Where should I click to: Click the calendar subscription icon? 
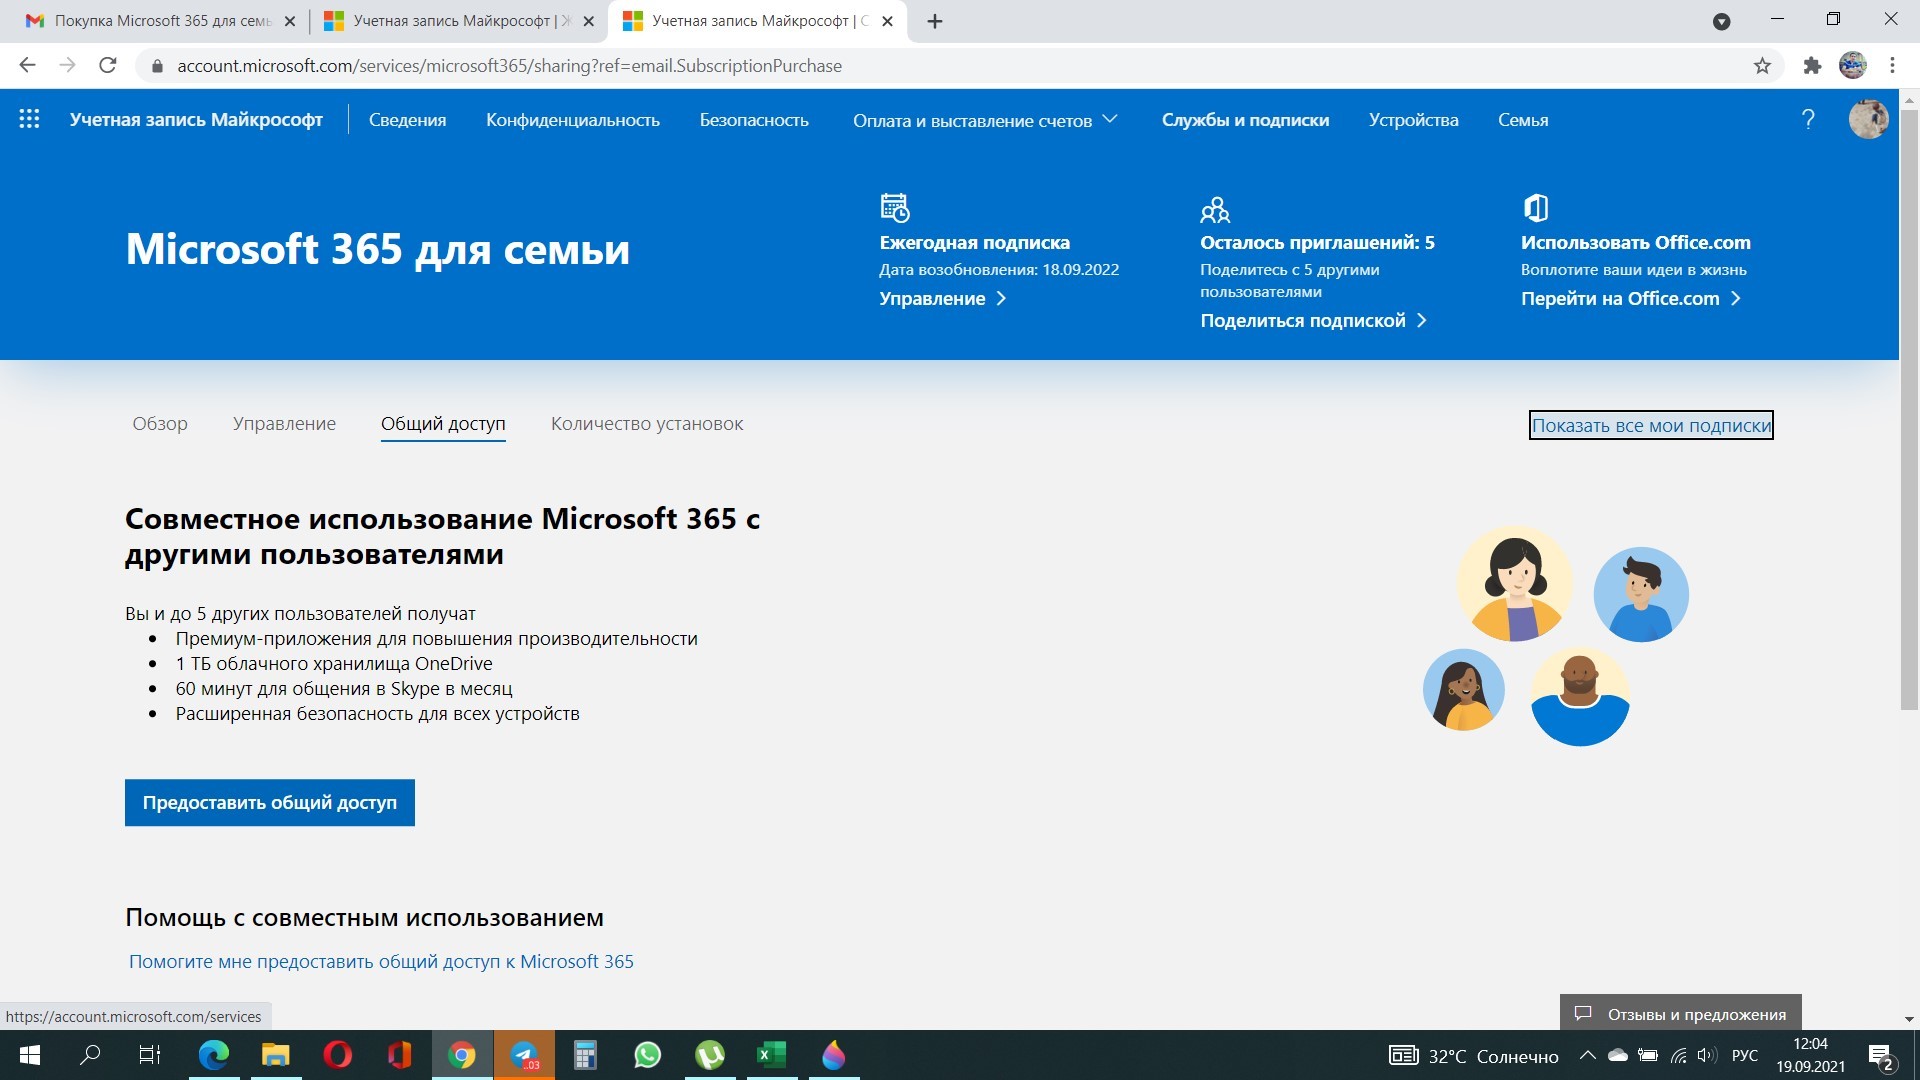894,207
